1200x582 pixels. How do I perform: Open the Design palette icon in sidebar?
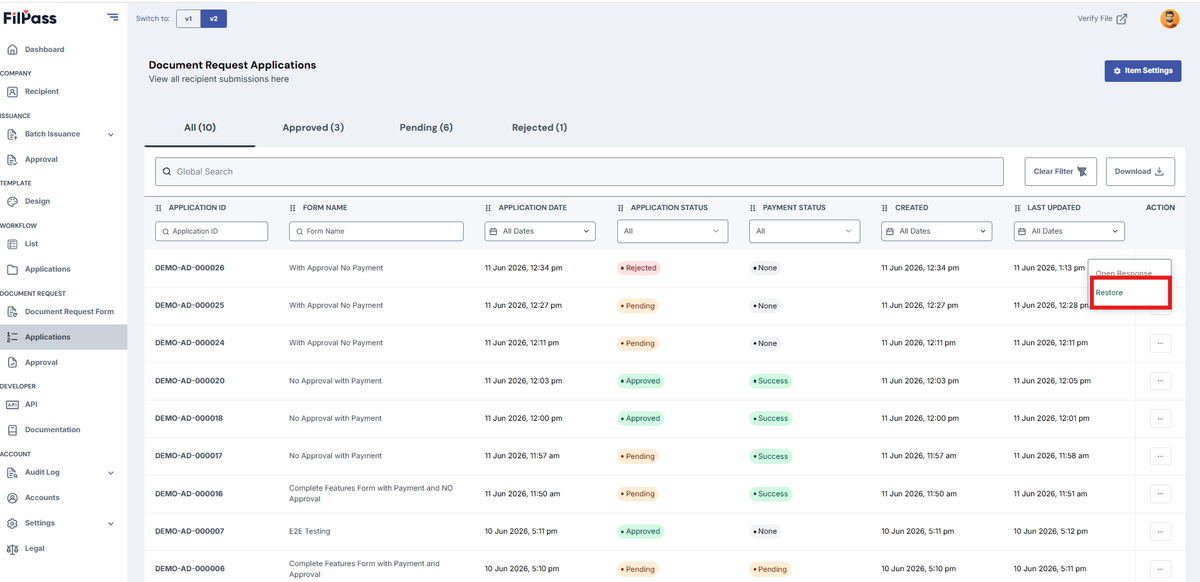(x=12, y=201)
